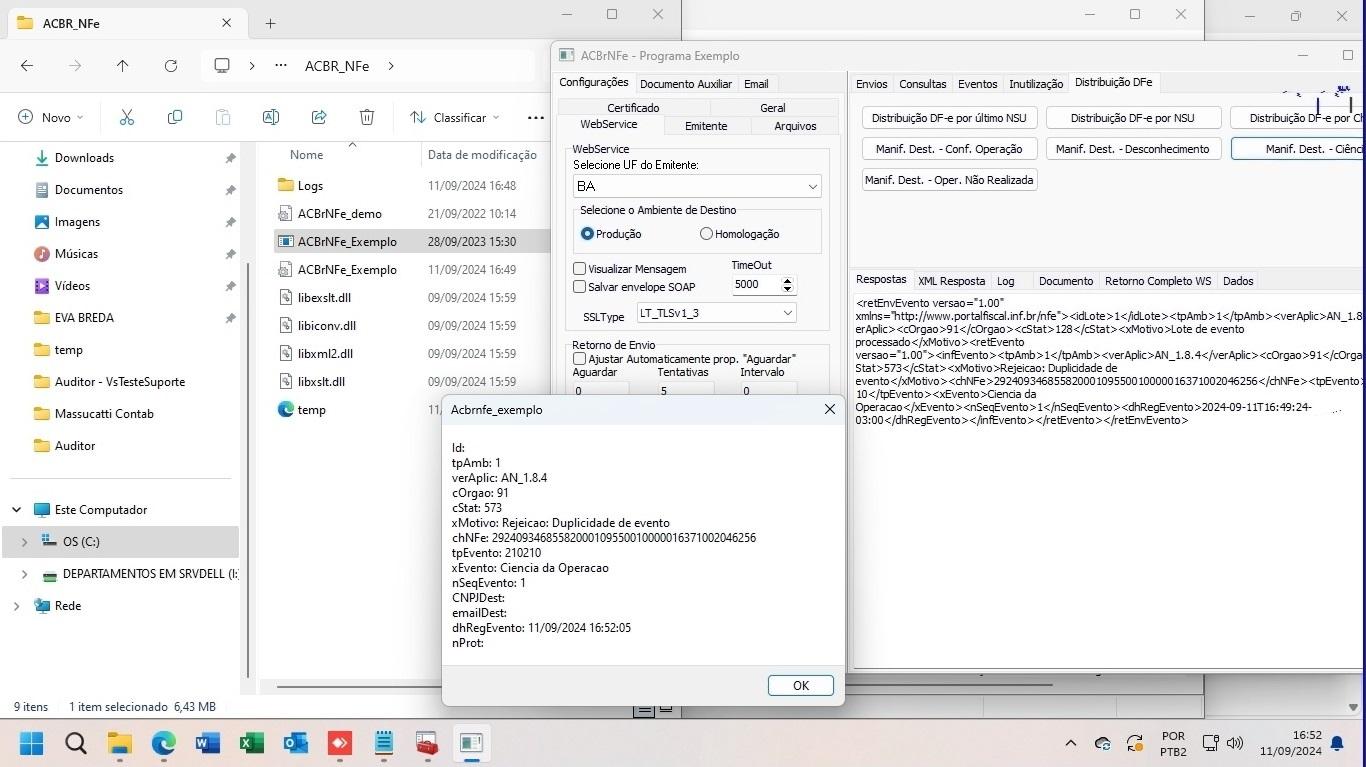1366x767 pixels.
Task: Increase the TimeOut value with up arrow
Action: [x=787, y=281]
